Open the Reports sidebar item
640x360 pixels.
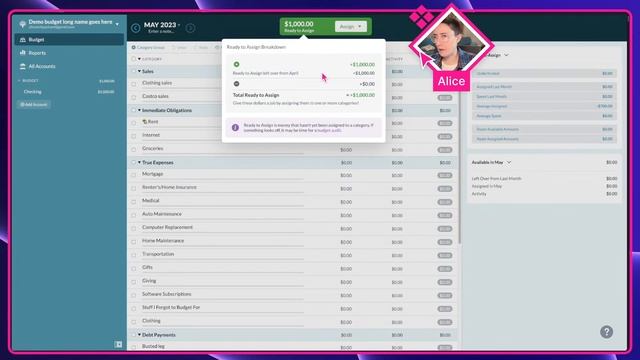tap(69, 53)
